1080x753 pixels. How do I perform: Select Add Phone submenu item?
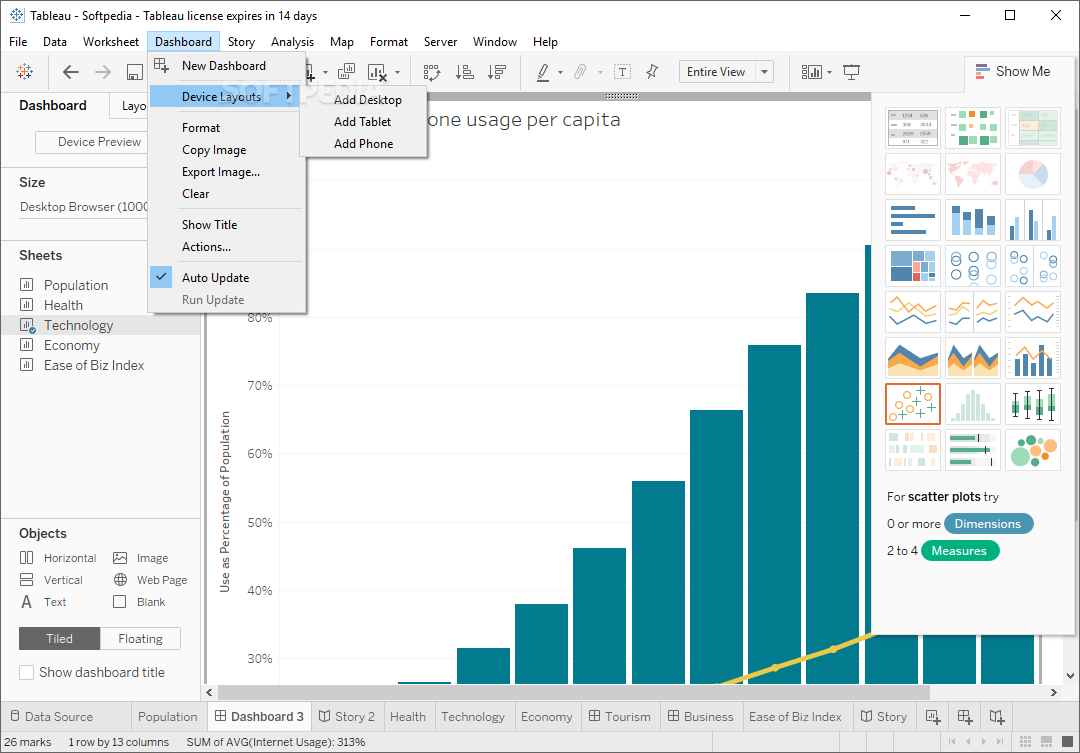(x=363, y=144)
